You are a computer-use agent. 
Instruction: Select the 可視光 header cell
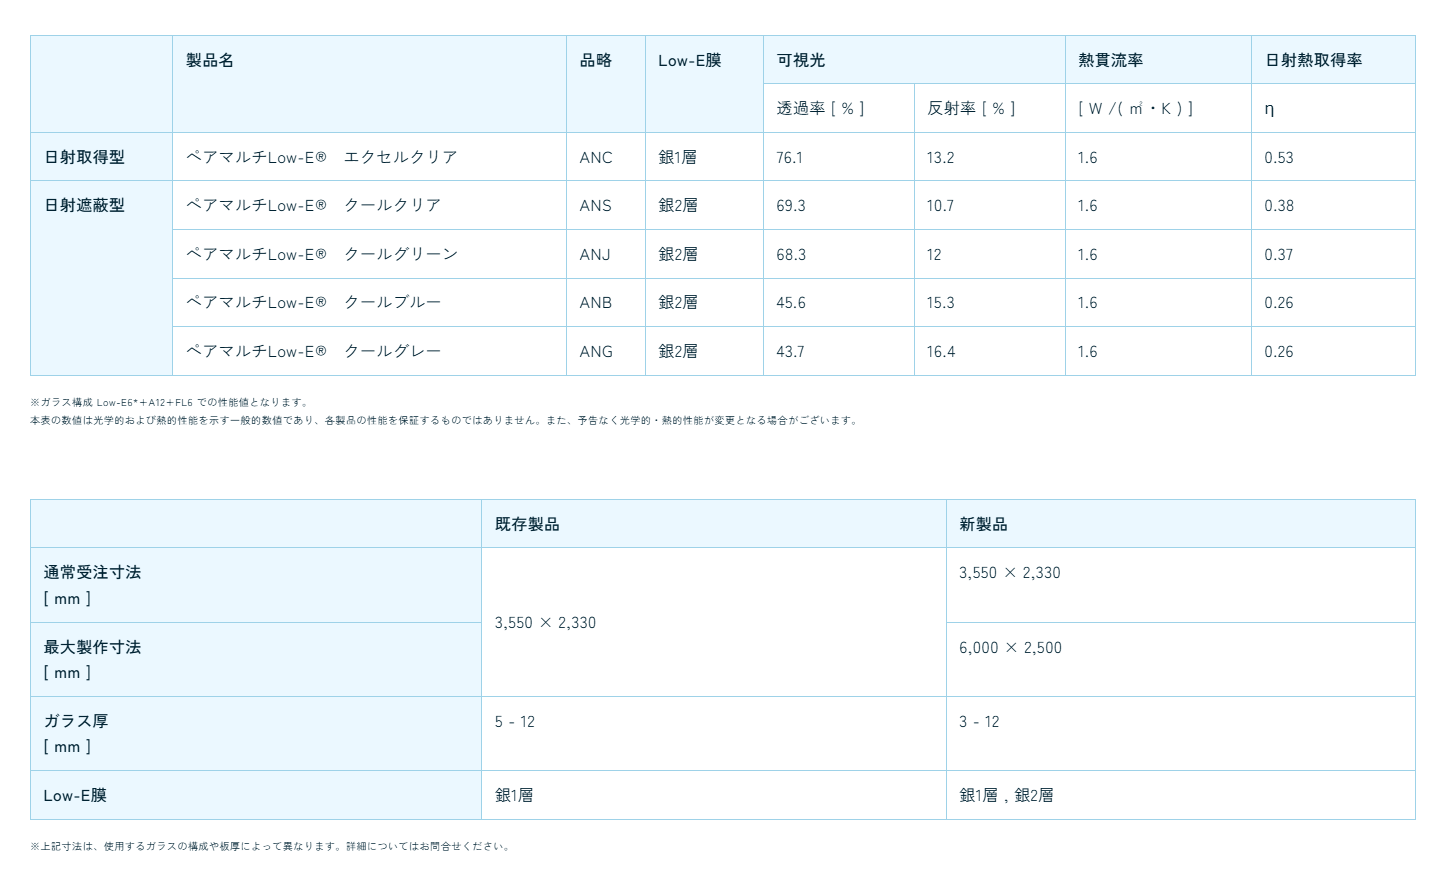[801, 61]
